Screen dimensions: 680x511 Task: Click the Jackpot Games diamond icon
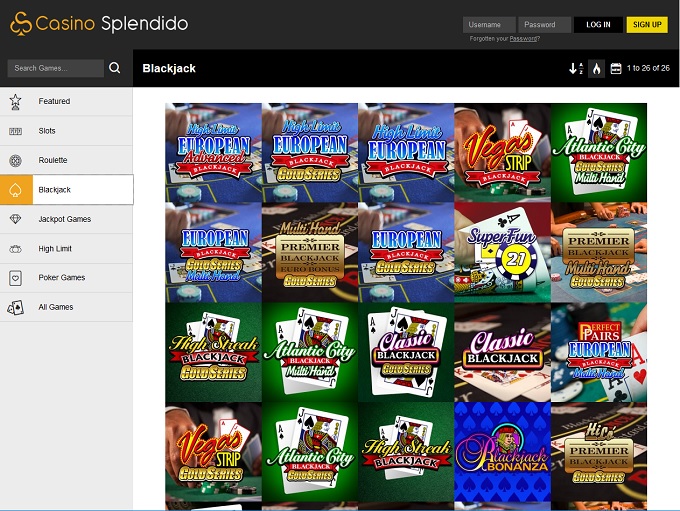16,219
